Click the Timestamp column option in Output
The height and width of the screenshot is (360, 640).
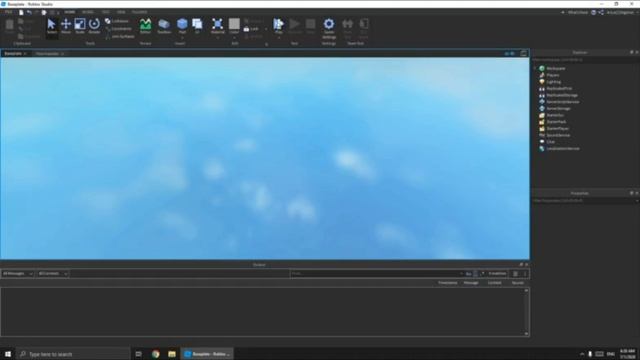pyautogui.click(x=447, y=283)
